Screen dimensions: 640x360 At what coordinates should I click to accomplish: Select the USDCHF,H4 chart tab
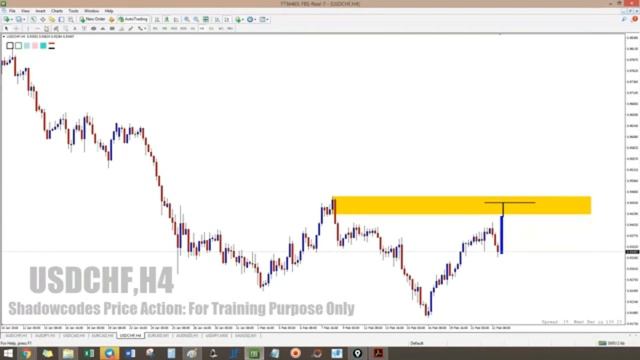(x=131, y=336)
